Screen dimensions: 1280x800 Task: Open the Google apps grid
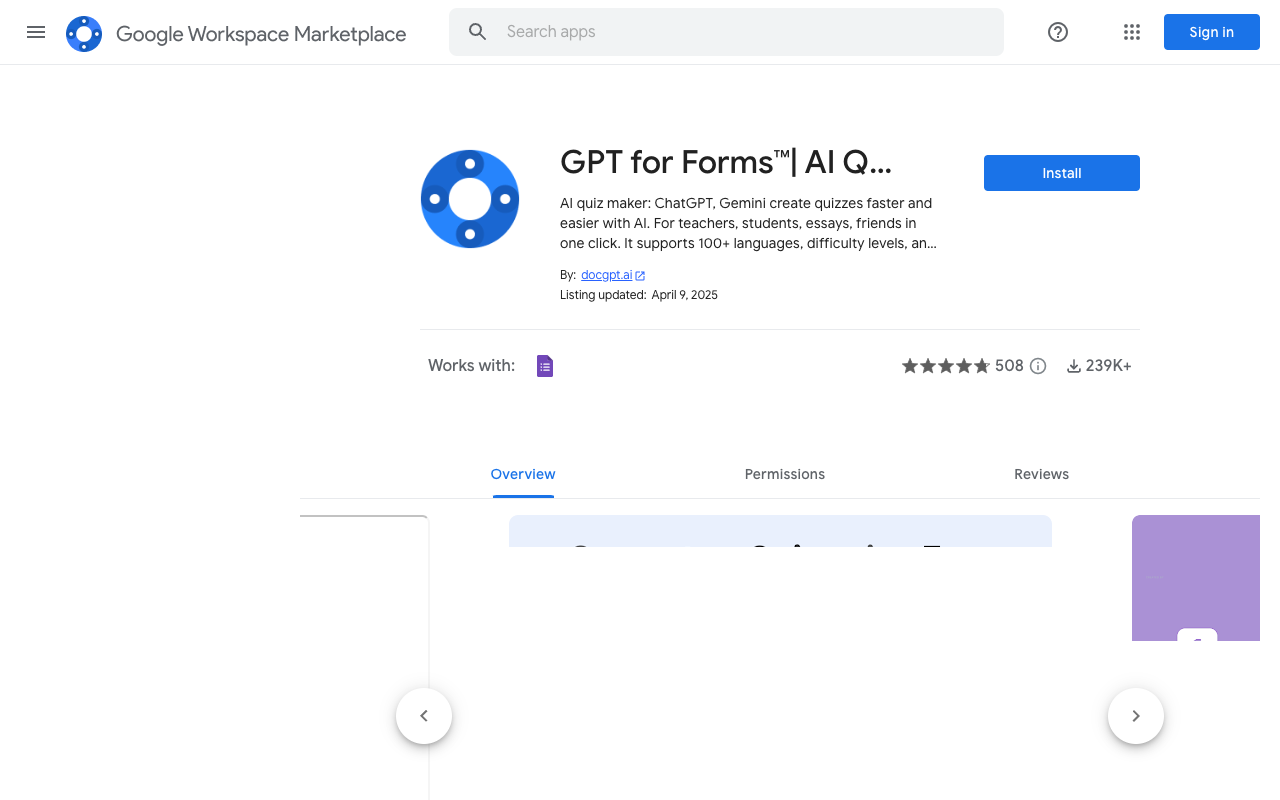point(1132,32)
